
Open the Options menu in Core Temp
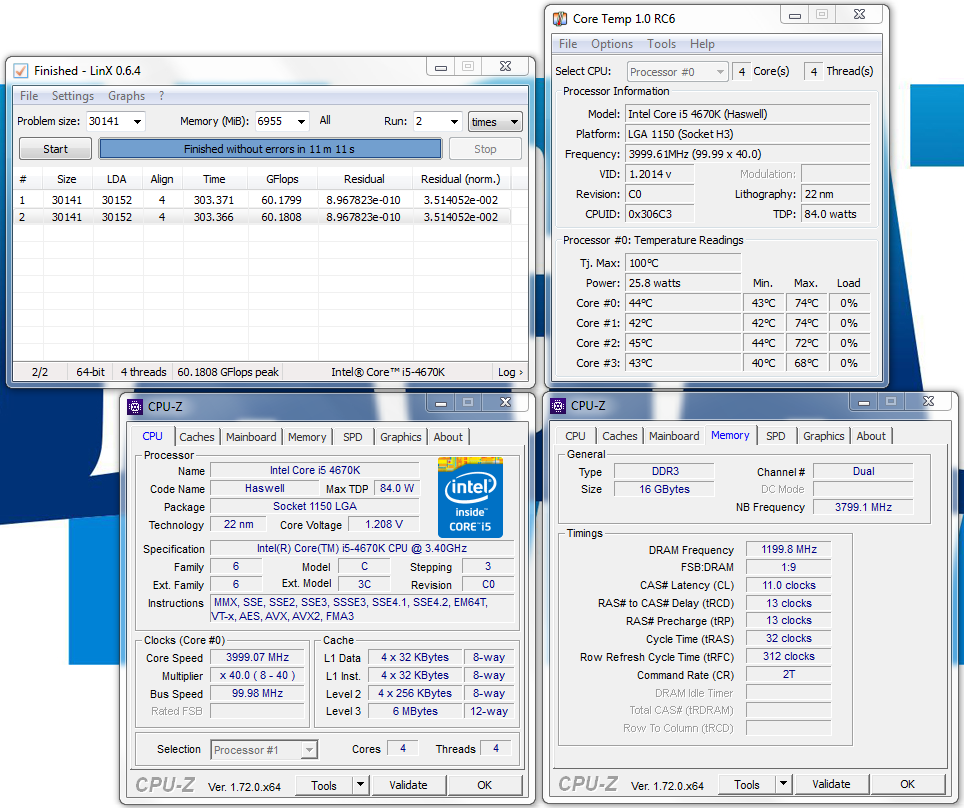611,44
